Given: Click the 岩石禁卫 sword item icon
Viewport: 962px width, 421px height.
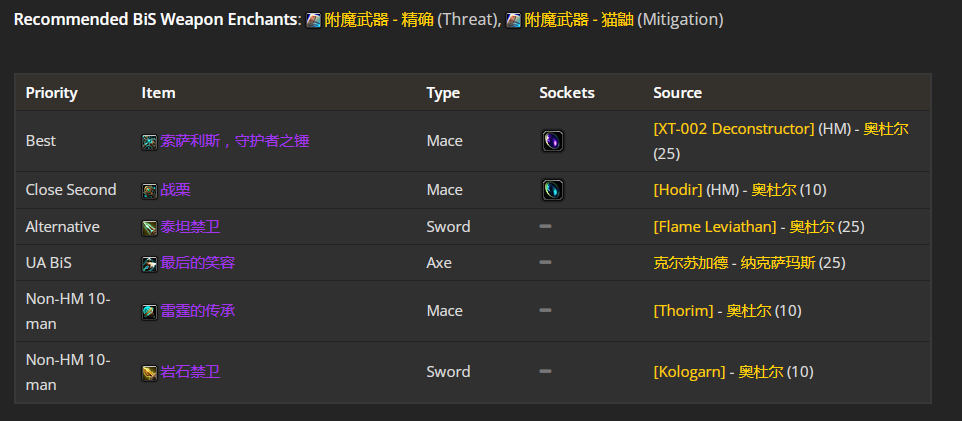Looking at the screenshot, I should click(x=149, y=373).
